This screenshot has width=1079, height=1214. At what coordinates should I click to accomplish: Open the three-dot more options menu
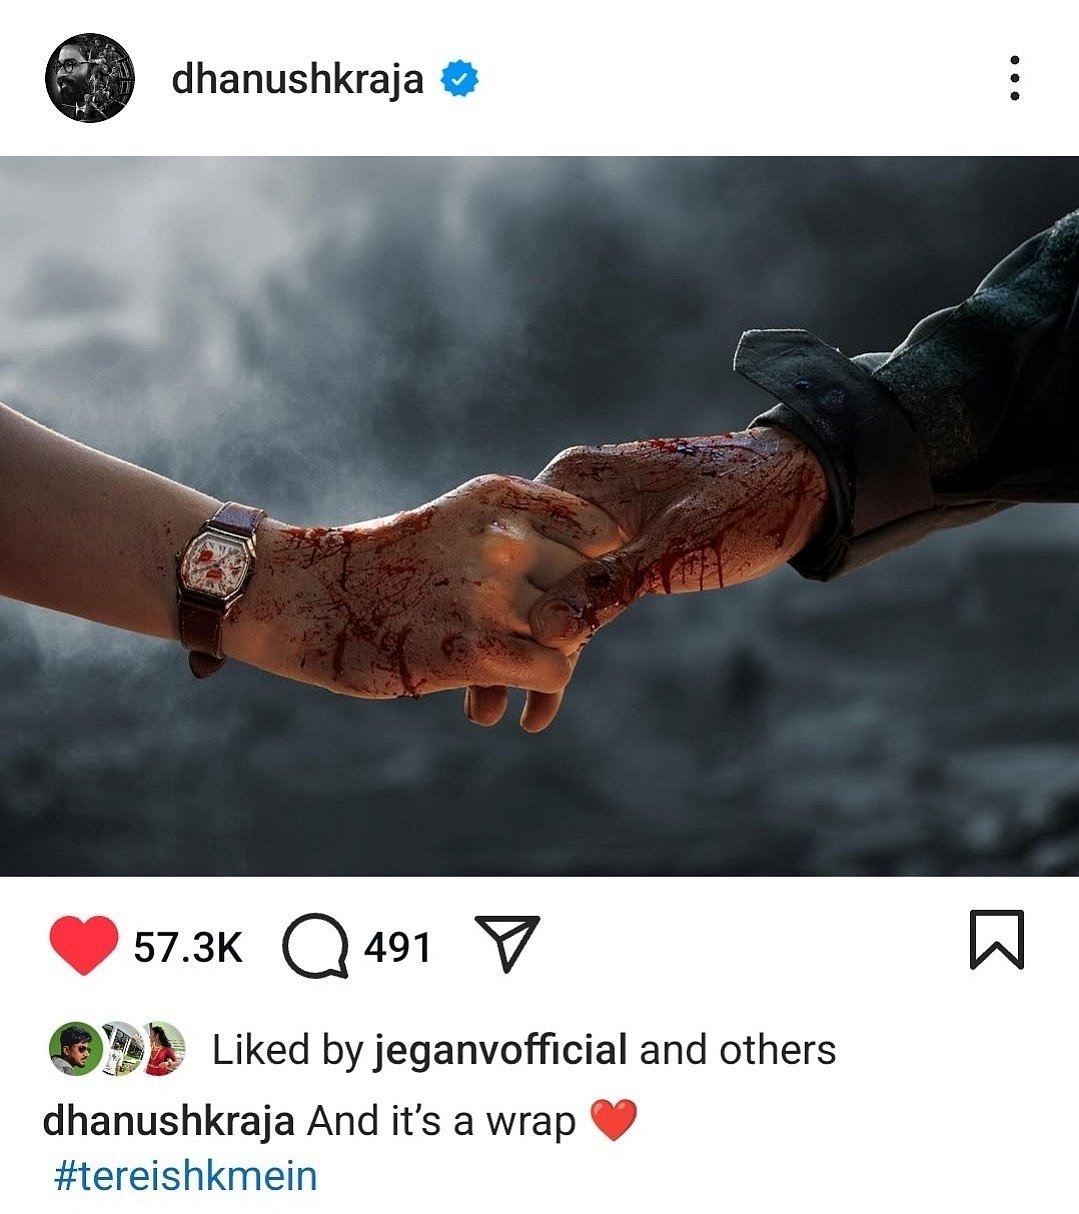point(1014,78)
